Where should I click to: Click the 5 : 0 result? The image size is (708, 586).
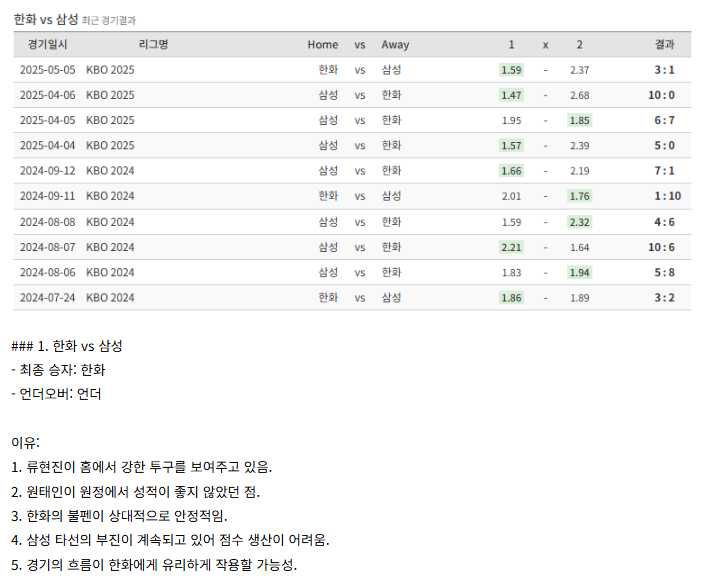tap(665, 146)
